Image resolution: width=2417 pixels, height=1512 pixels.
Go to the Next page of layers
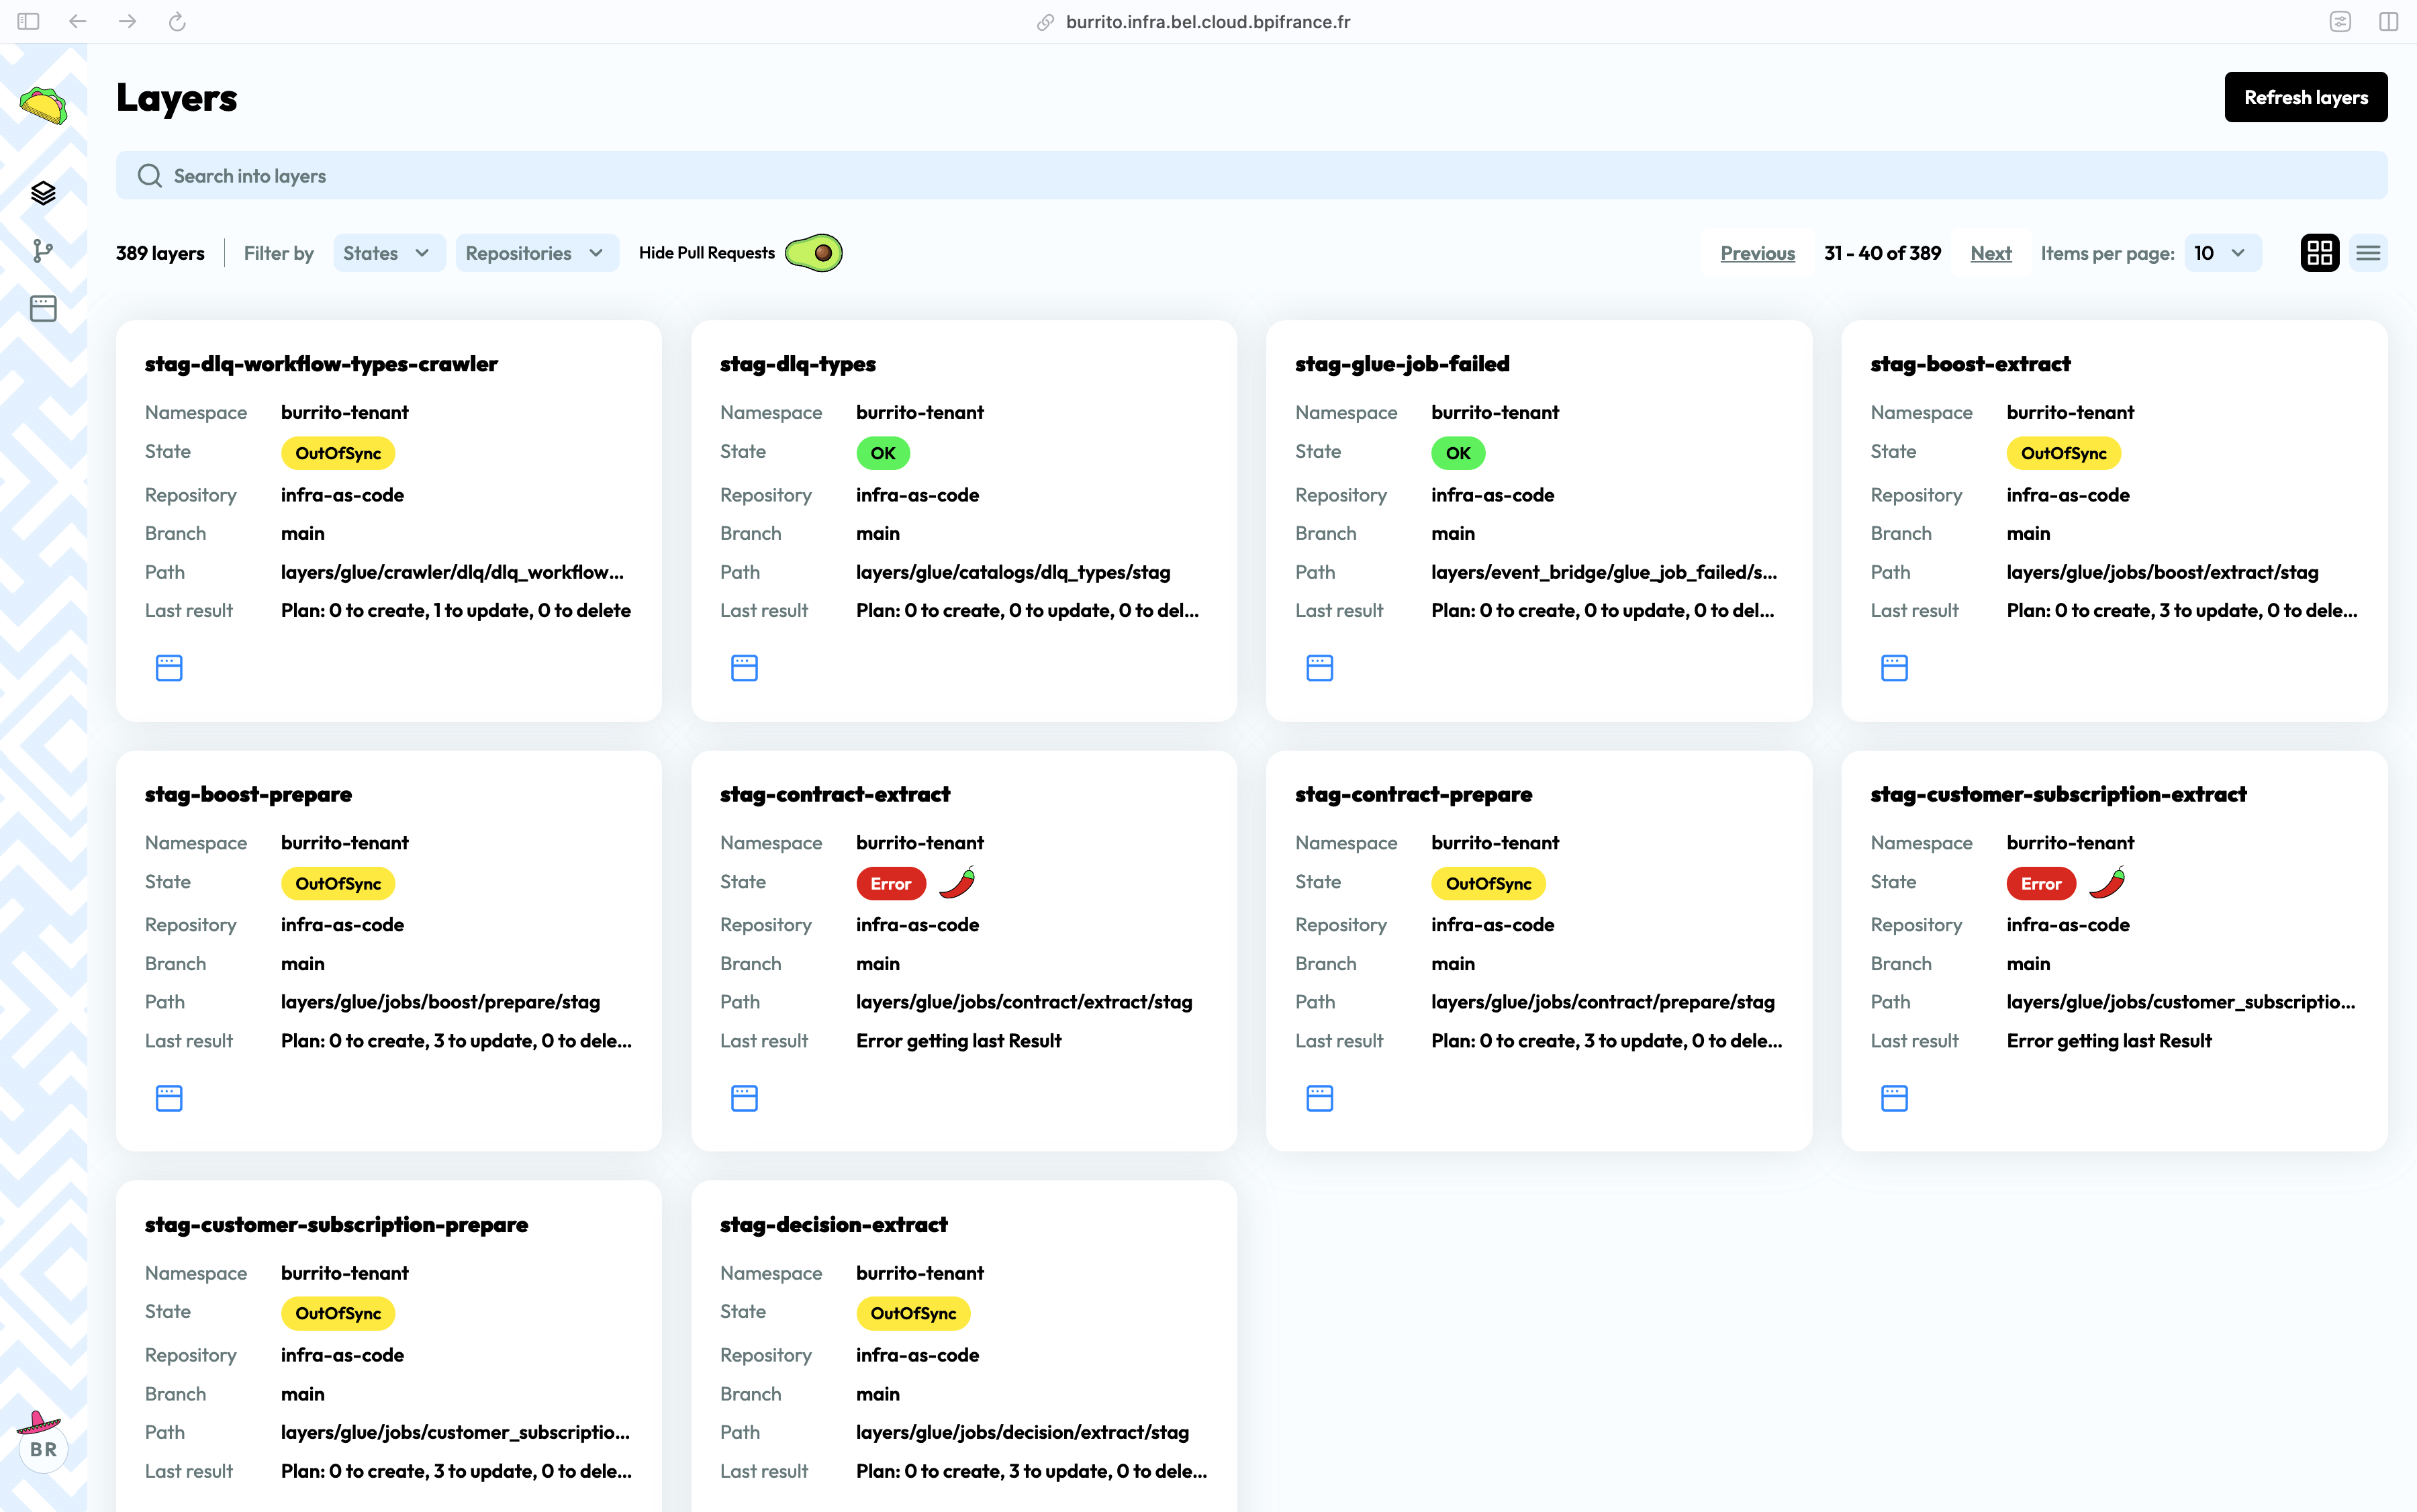1990,253
